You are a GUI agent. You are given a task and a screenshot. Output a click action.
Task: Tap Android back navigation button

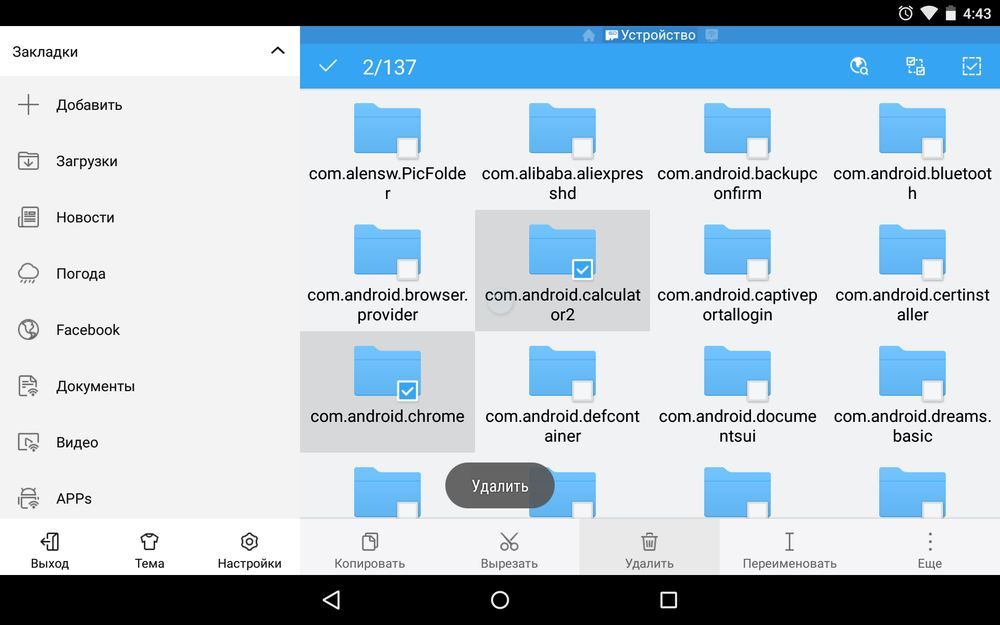coord(332,599)
